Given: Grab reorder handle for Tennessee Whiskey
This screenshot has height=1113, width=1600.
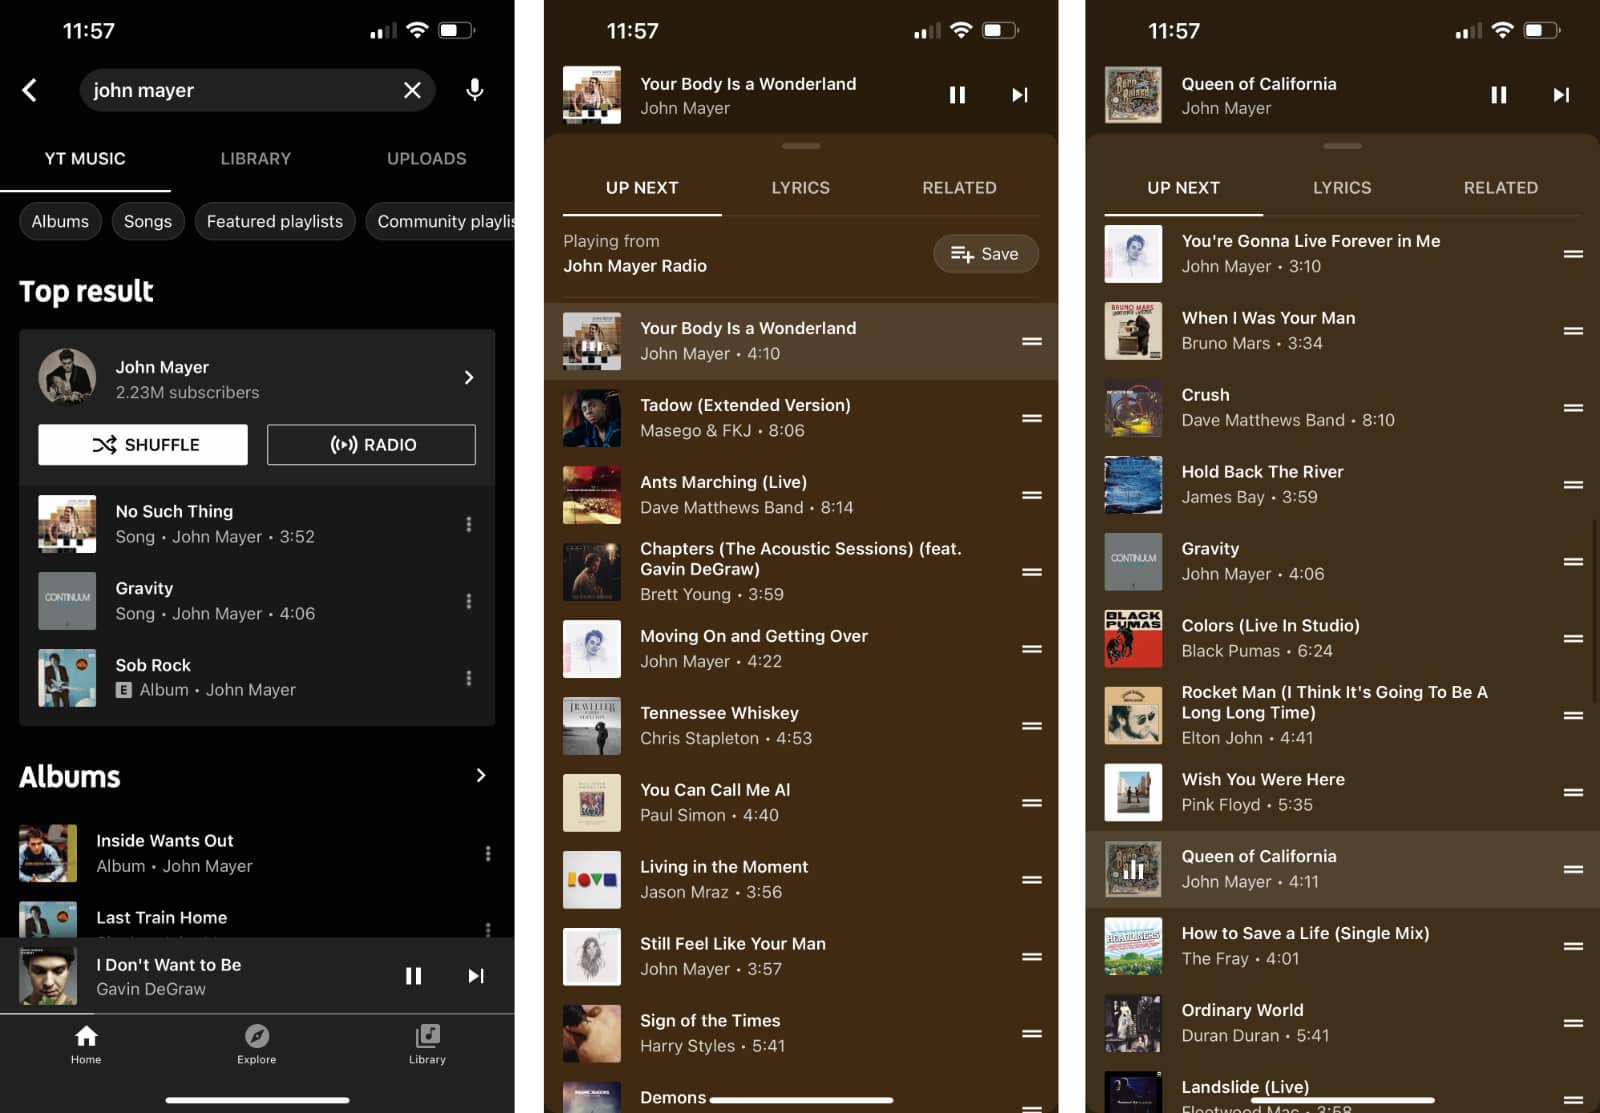Looking at the screenshot, I should pyautogui.click(x=1032, y=726).
